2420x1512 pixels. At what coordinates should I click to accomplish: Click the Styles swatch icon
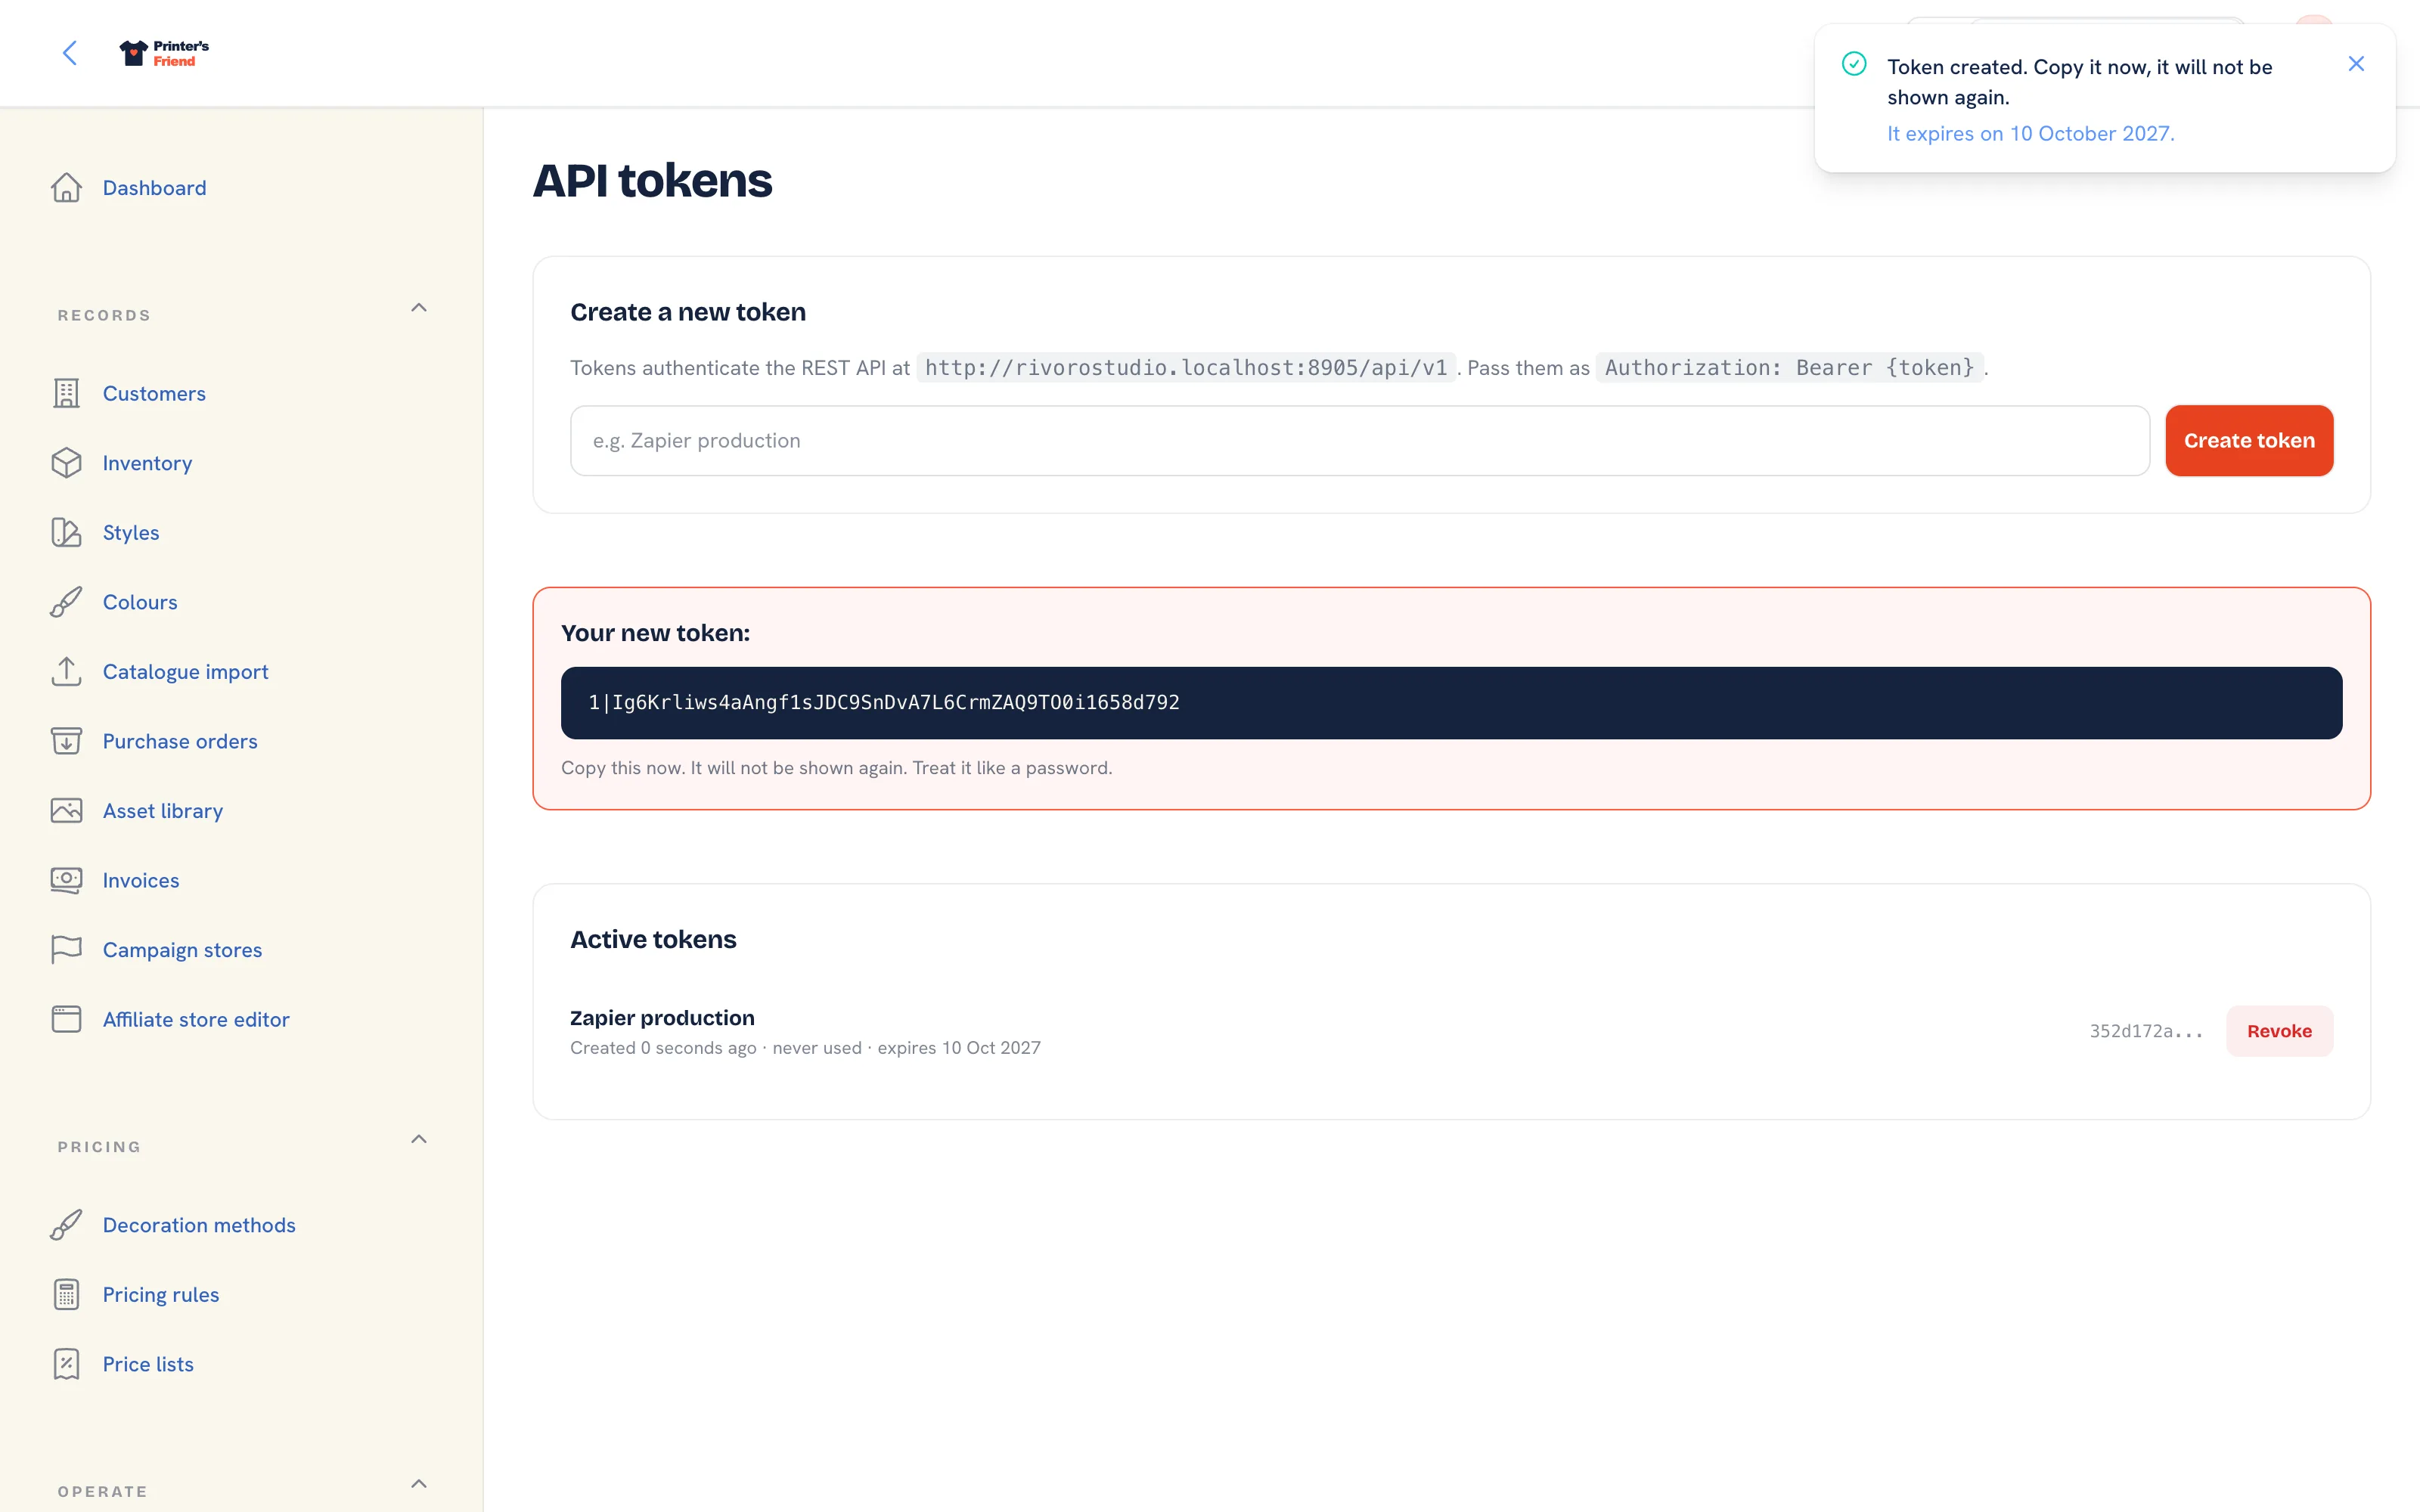pyautogui.click(x=66, y=532)
